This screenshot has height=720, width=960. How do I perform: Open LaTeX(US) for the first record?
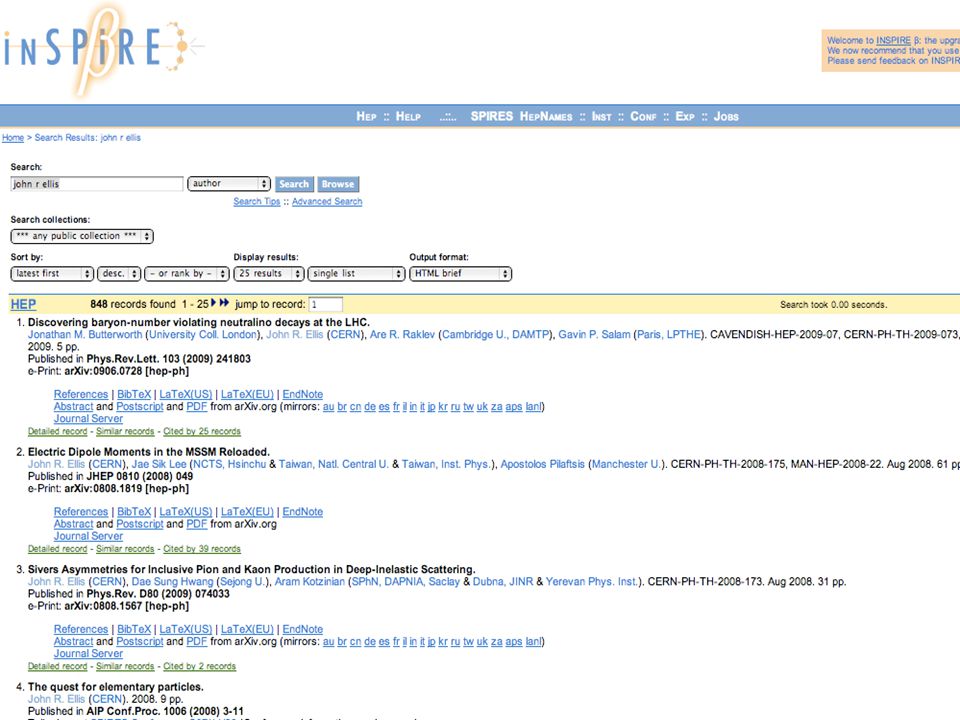pyautogui.click(x=186, y=394)
